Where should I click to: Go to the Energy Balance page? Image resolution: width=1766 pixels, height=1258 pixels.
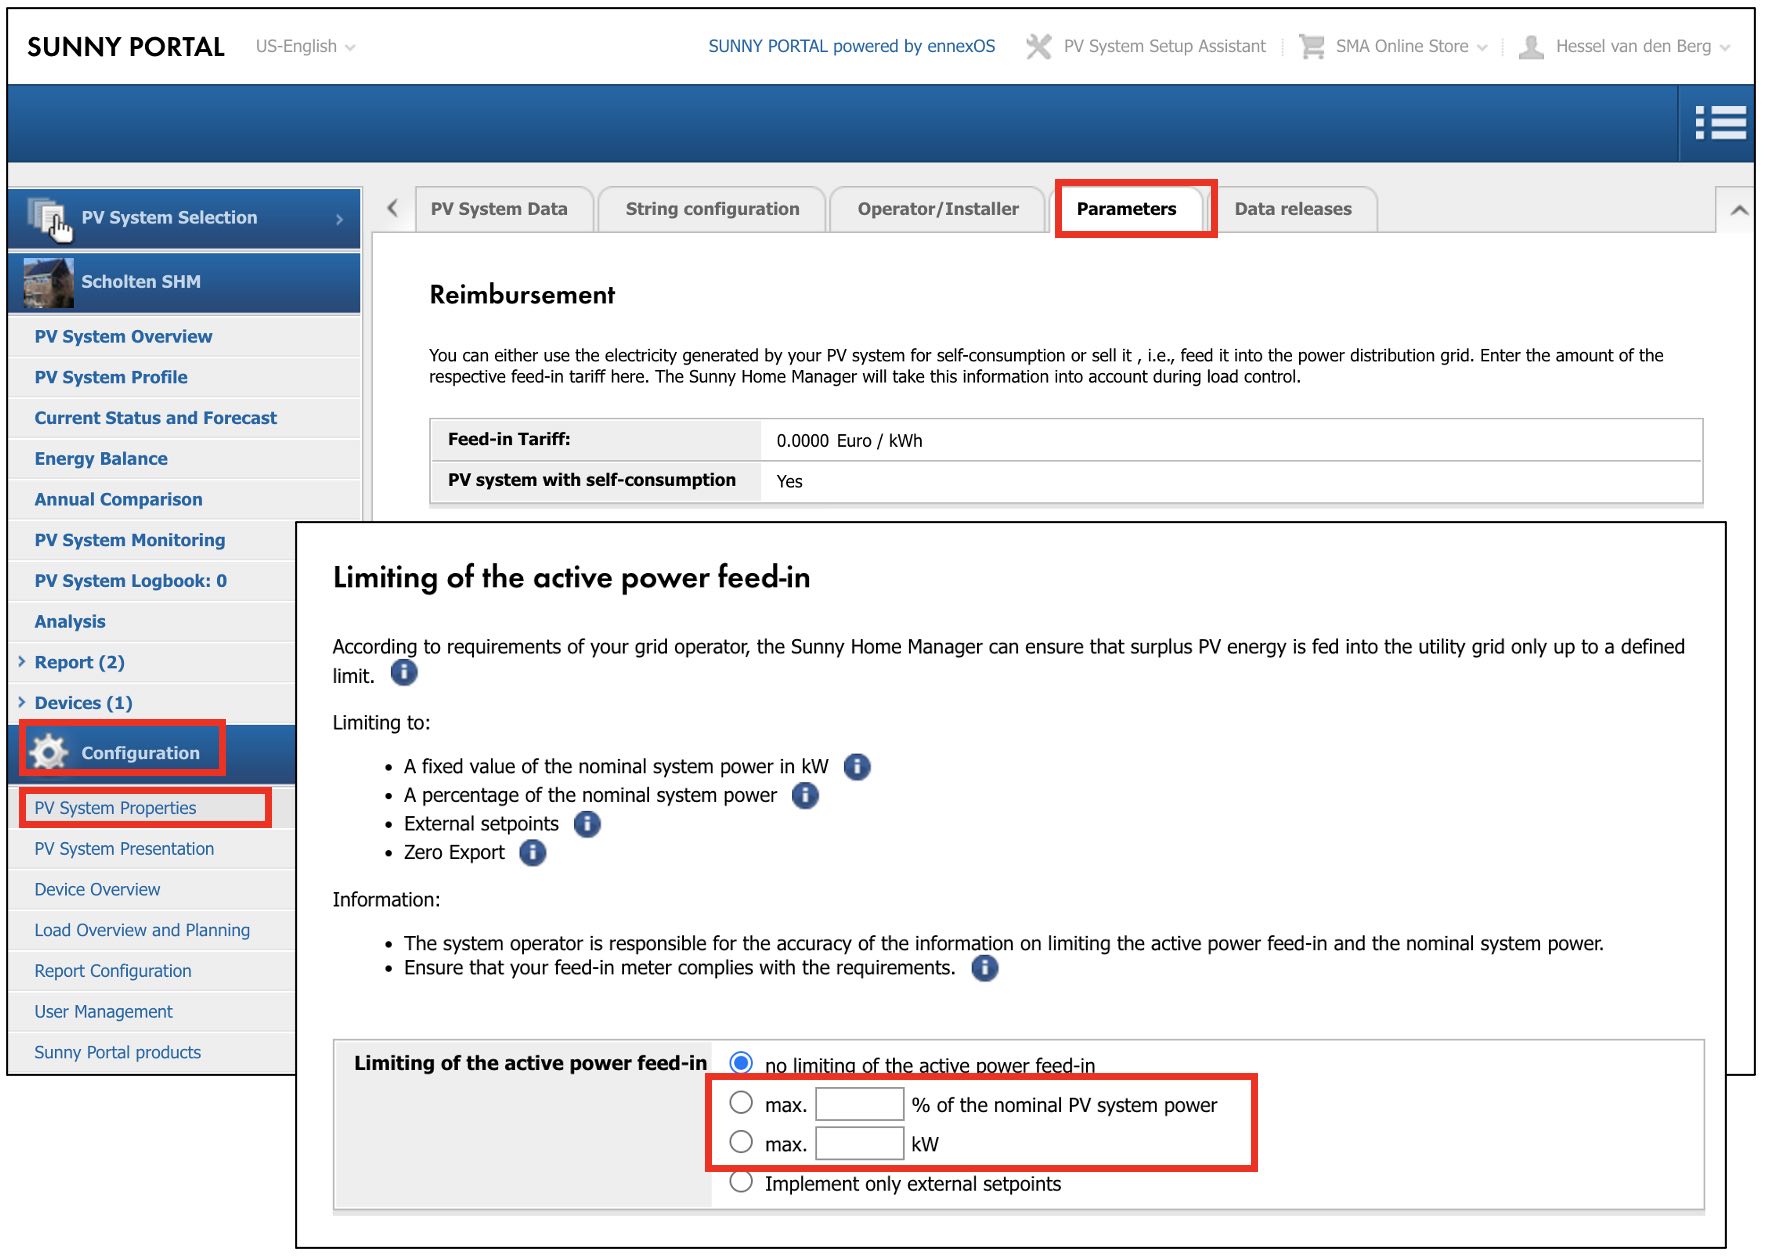100,458
